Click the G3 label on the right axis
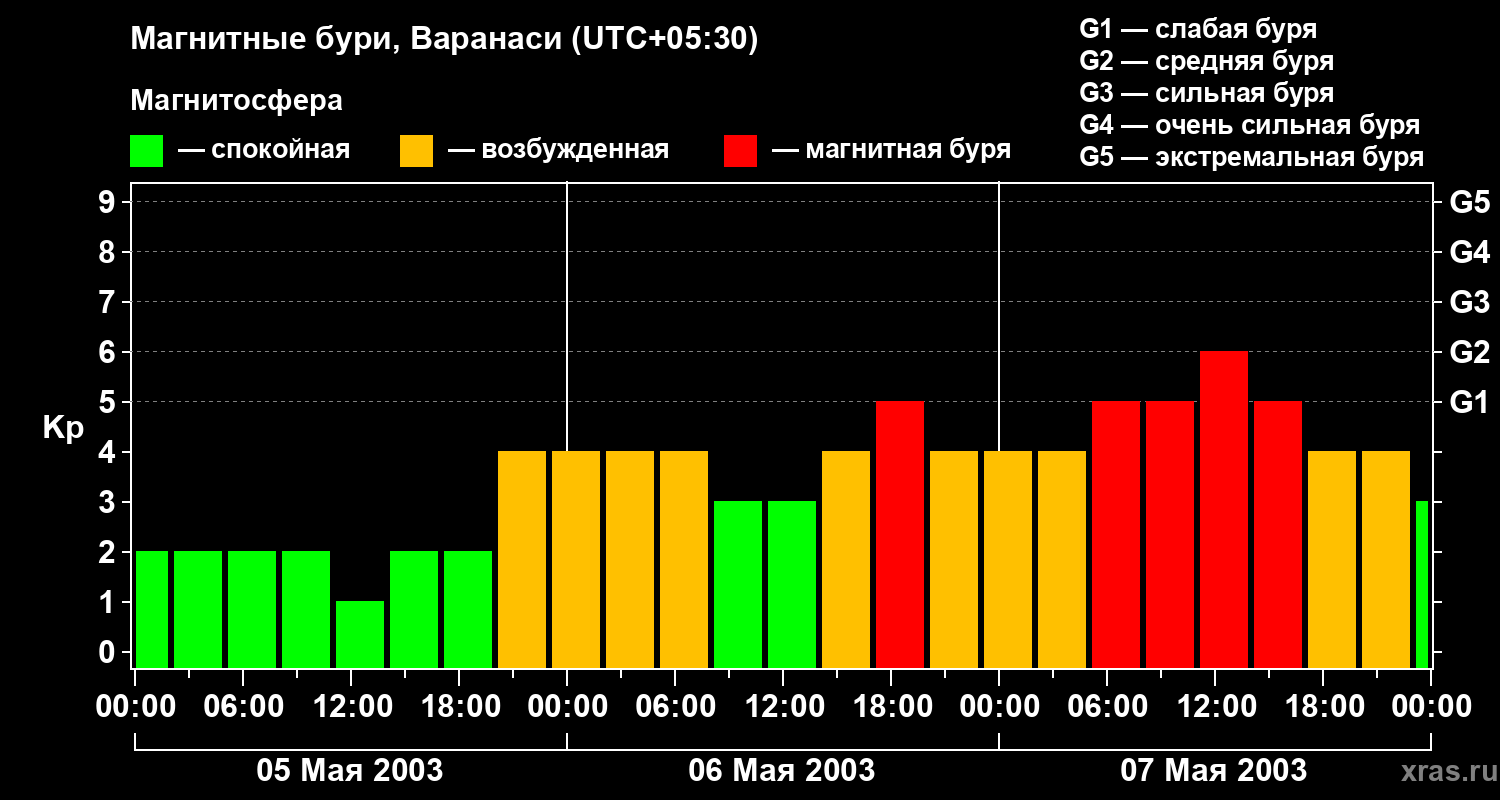1500x800 pixels. (x=1469, y=302)
